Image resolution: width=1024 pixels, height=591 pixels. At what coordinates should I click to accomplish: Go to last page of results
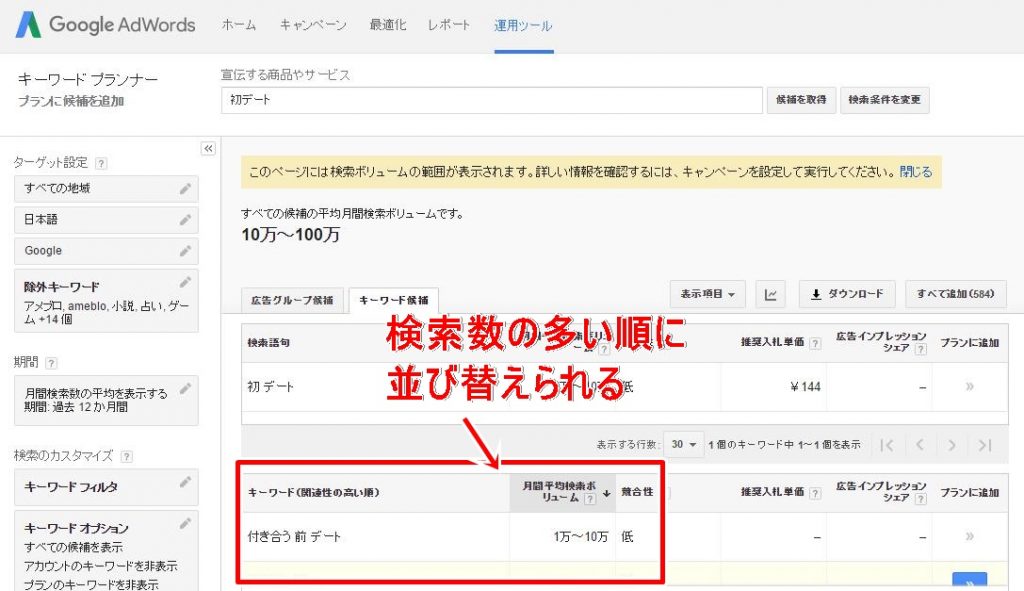[985, 445]
